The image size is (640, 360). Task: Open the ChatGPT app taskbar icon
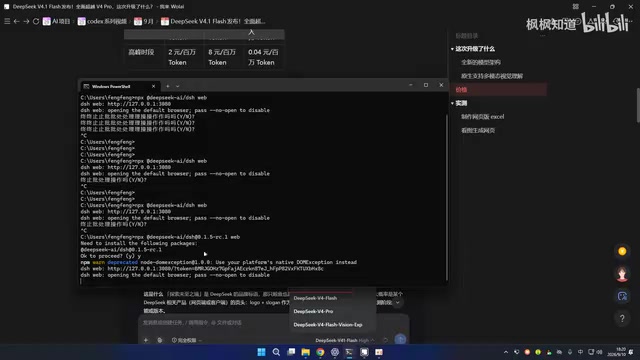point(335,352)
